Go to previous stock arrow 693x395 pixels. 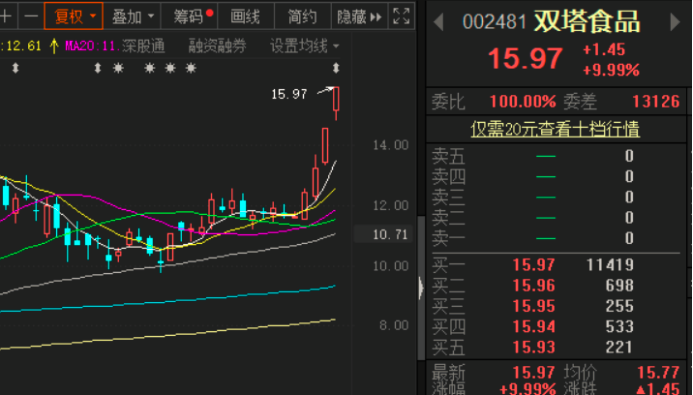438,22
